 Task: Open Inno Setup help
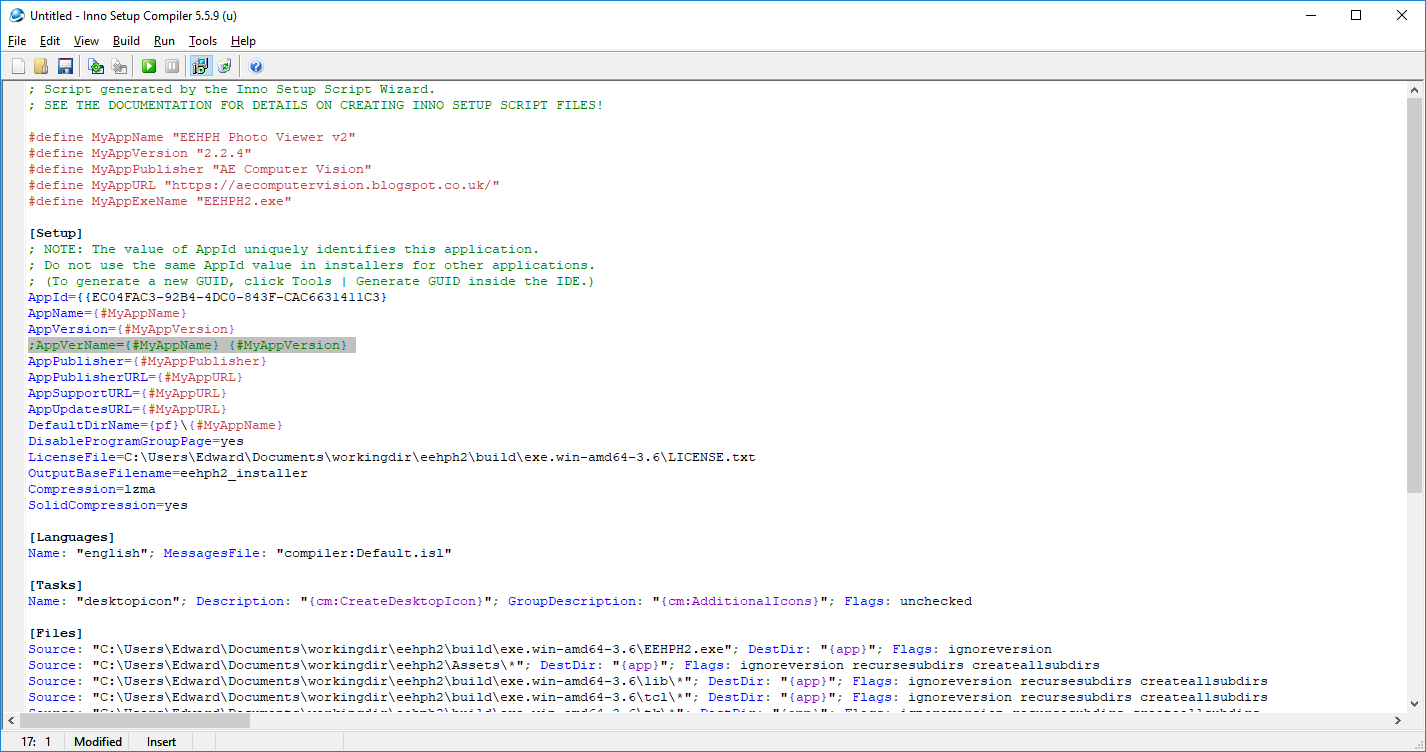[x=256, y=65]
